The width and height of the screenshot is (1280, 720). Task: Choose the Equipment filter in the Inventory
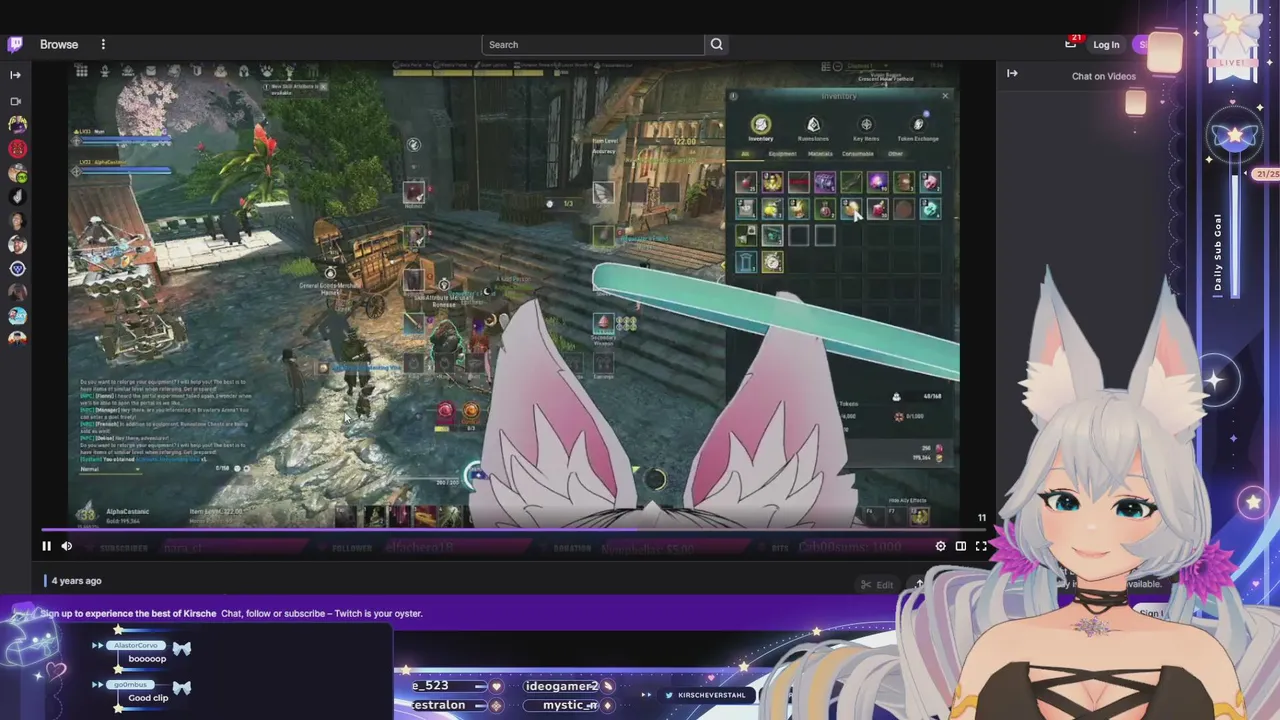(x=782, y=154)
